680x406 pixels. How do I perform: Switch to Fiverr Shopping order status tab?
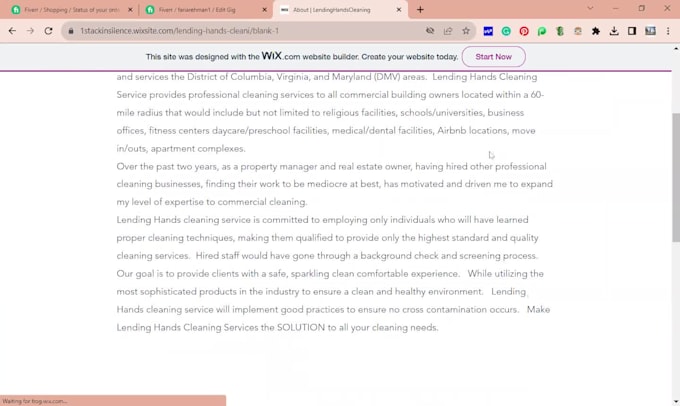point(72,10)
